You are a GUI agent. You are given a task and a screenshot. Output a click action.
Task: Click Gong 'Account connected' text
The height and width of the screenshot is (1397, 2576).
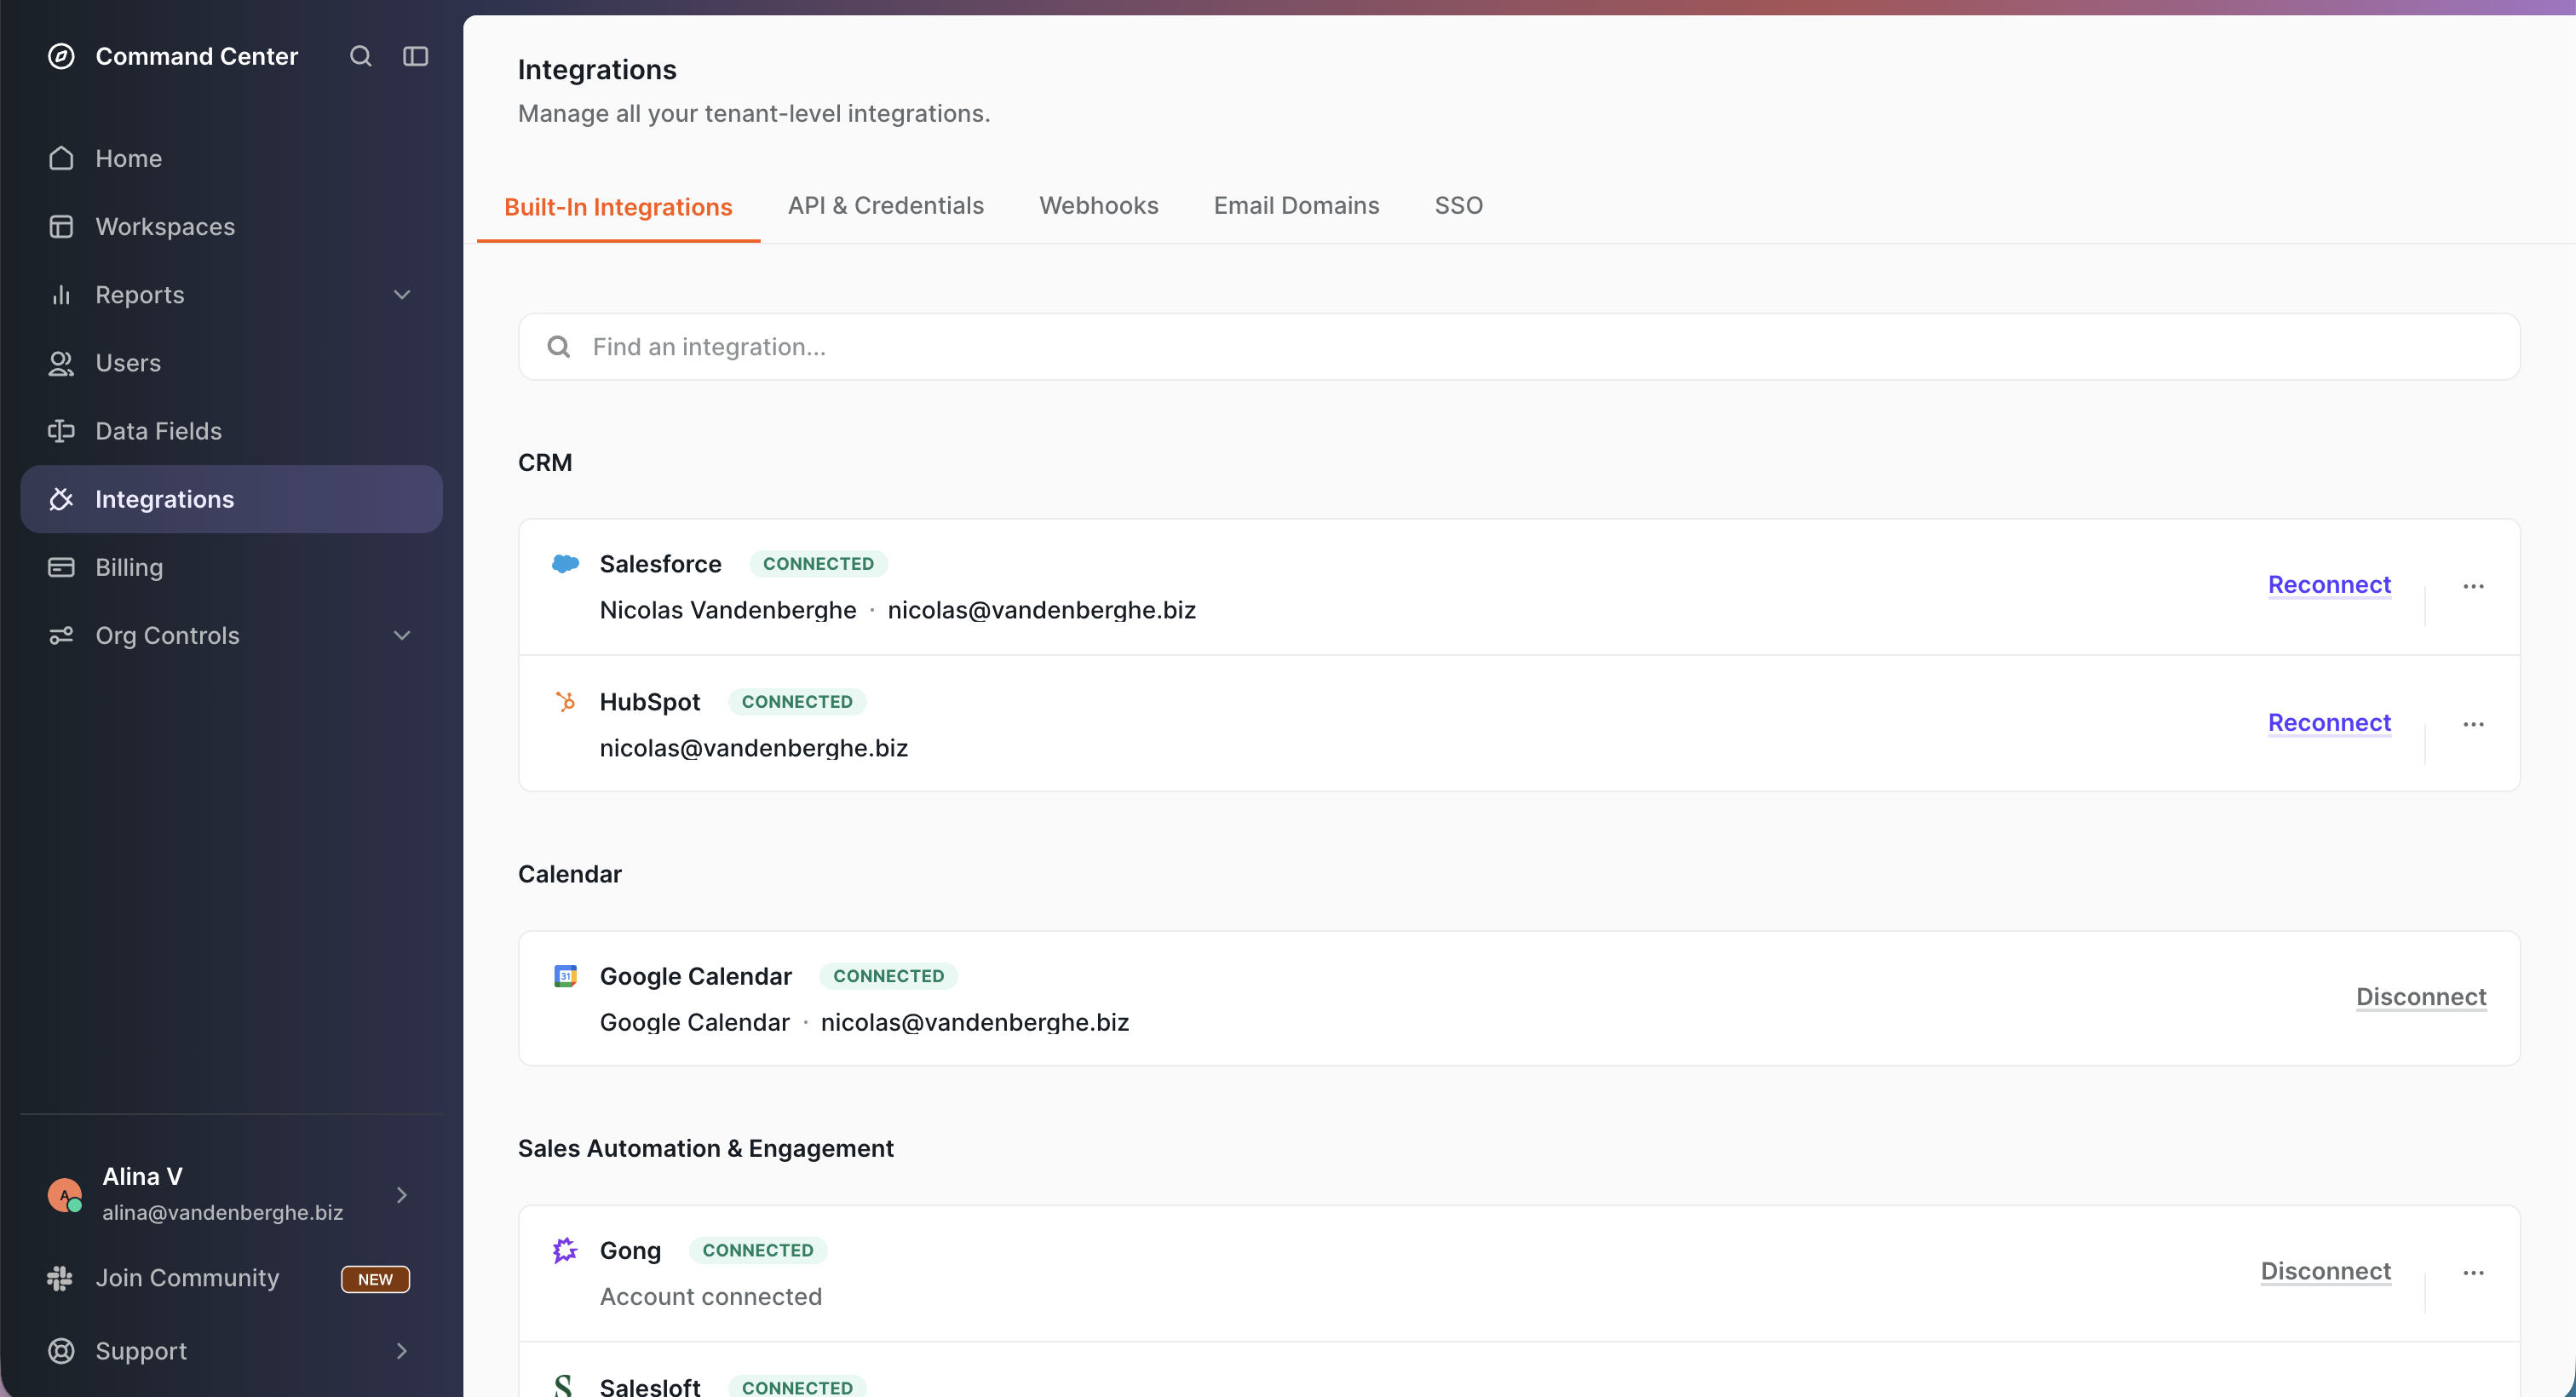pos(710,1296)
